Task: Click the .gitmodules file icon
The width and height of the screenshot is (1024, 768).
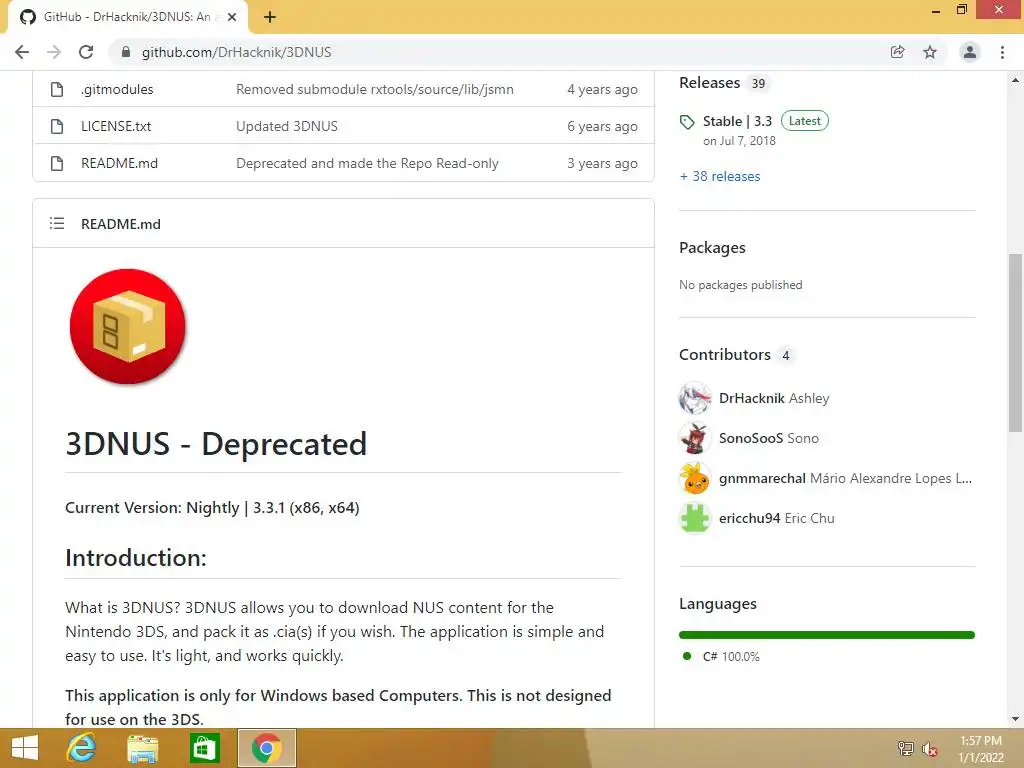Action: point(57,89)
